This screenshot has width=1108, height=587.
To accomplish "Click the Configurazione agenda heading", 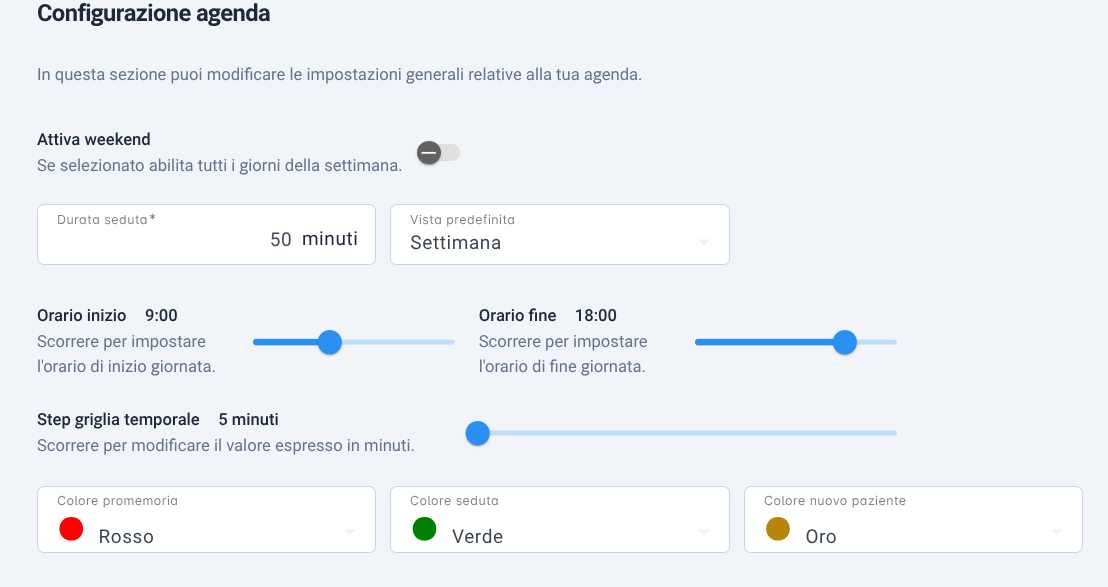I will click(153, 13).
